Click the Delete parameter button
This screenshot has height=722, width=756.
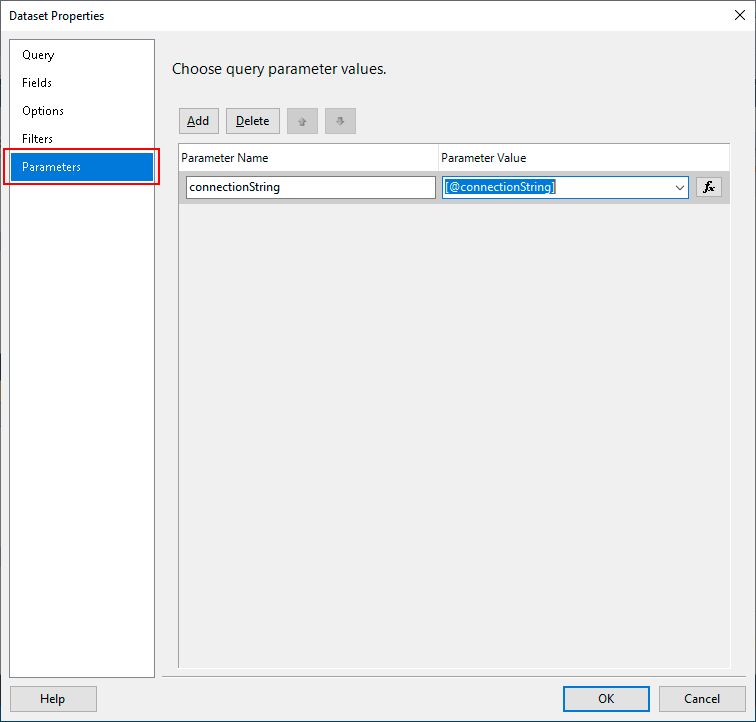[253, 121]
